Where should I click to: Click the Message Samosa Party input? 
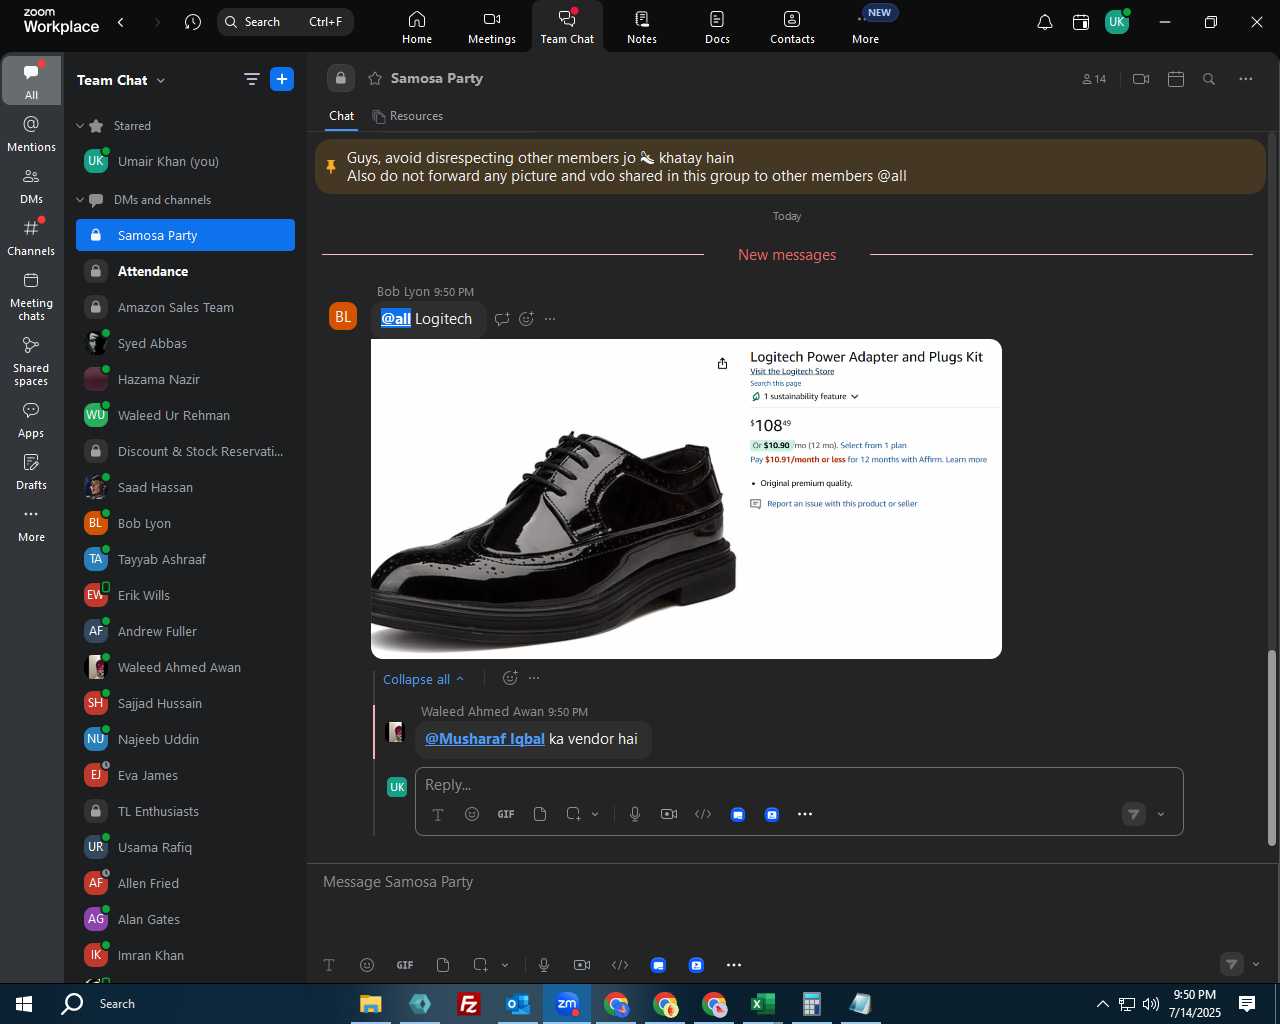(790, 882)
